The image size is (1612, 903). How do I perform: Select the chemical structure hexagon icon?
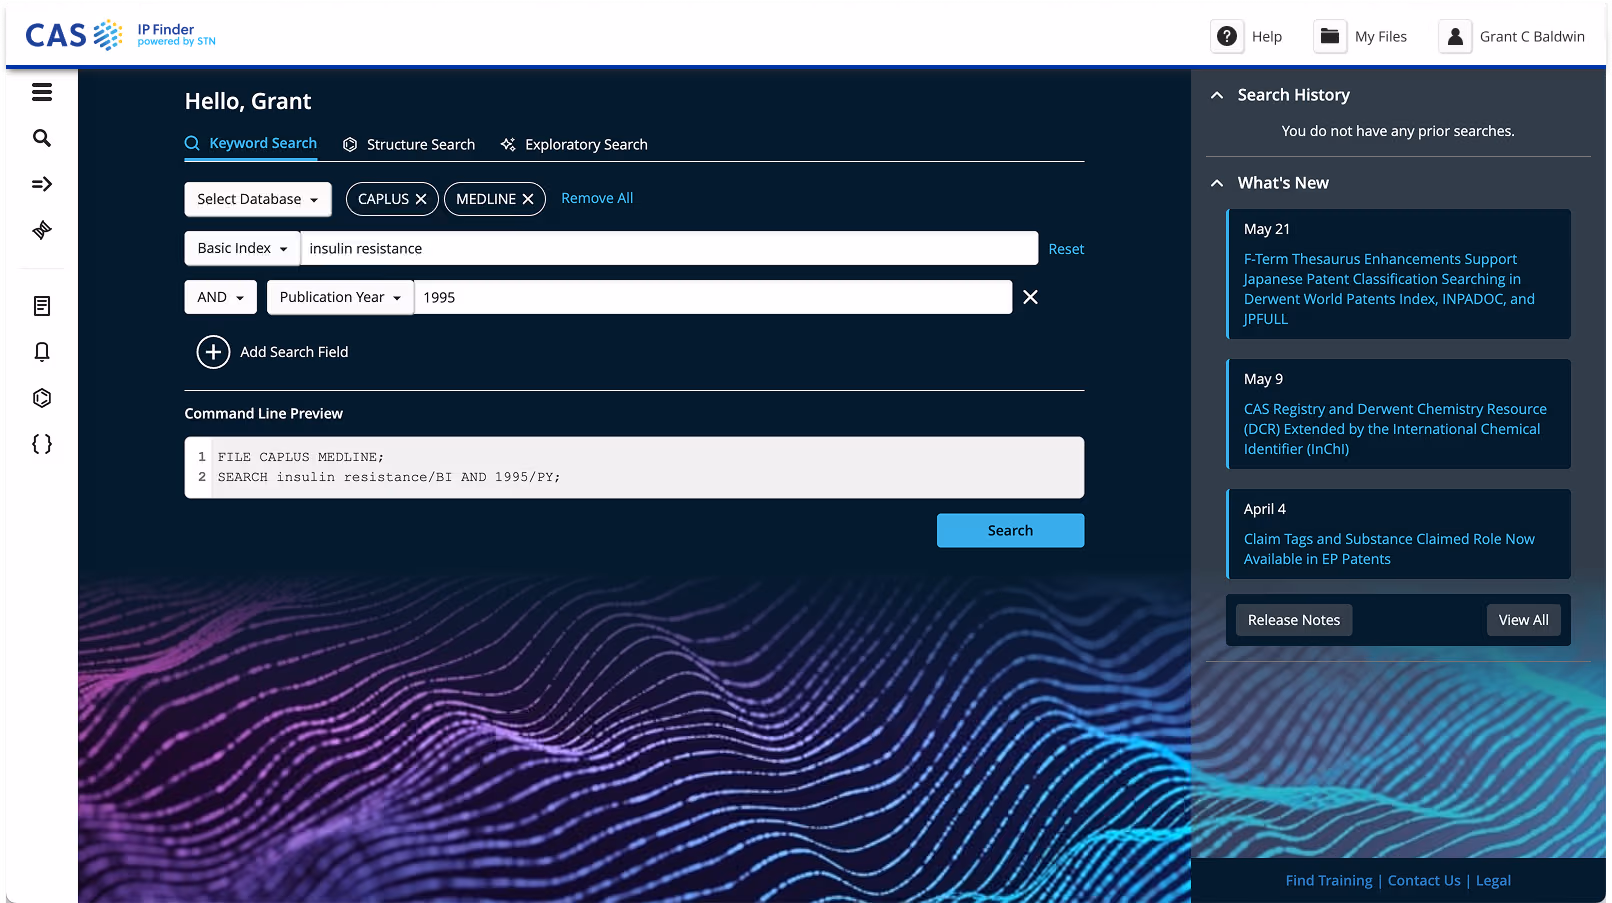[x=41, y=397]
